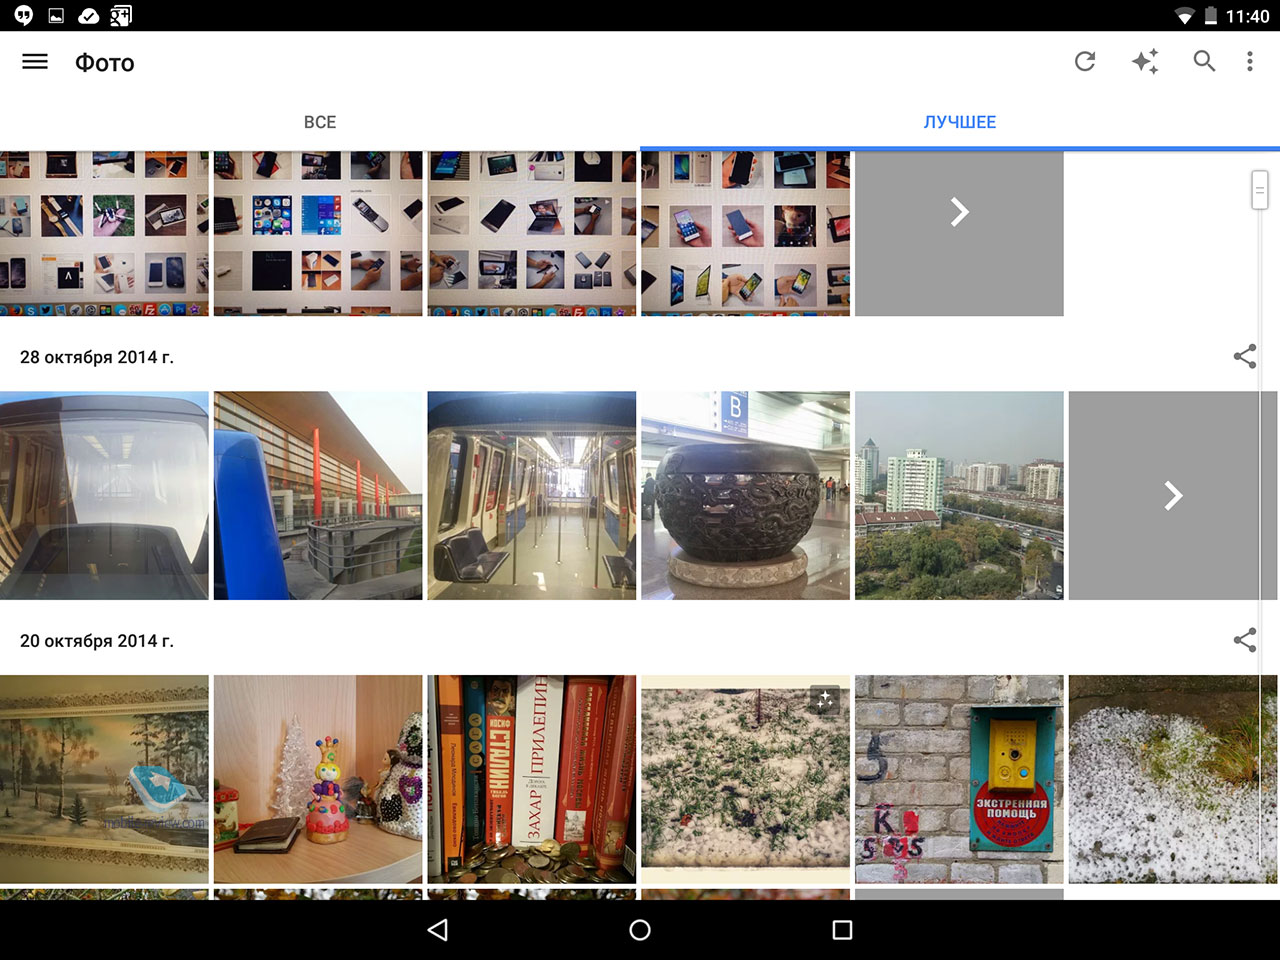1280x960 pixels.
Task: Share photos from 28 октября 2014
Action: pos(1245,356)
